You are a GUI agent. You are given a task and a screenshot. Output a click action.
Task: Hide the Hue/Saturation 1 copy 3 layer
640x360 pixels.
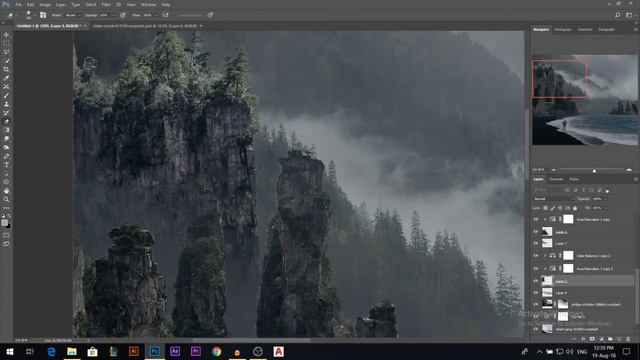tap(536, 269)
